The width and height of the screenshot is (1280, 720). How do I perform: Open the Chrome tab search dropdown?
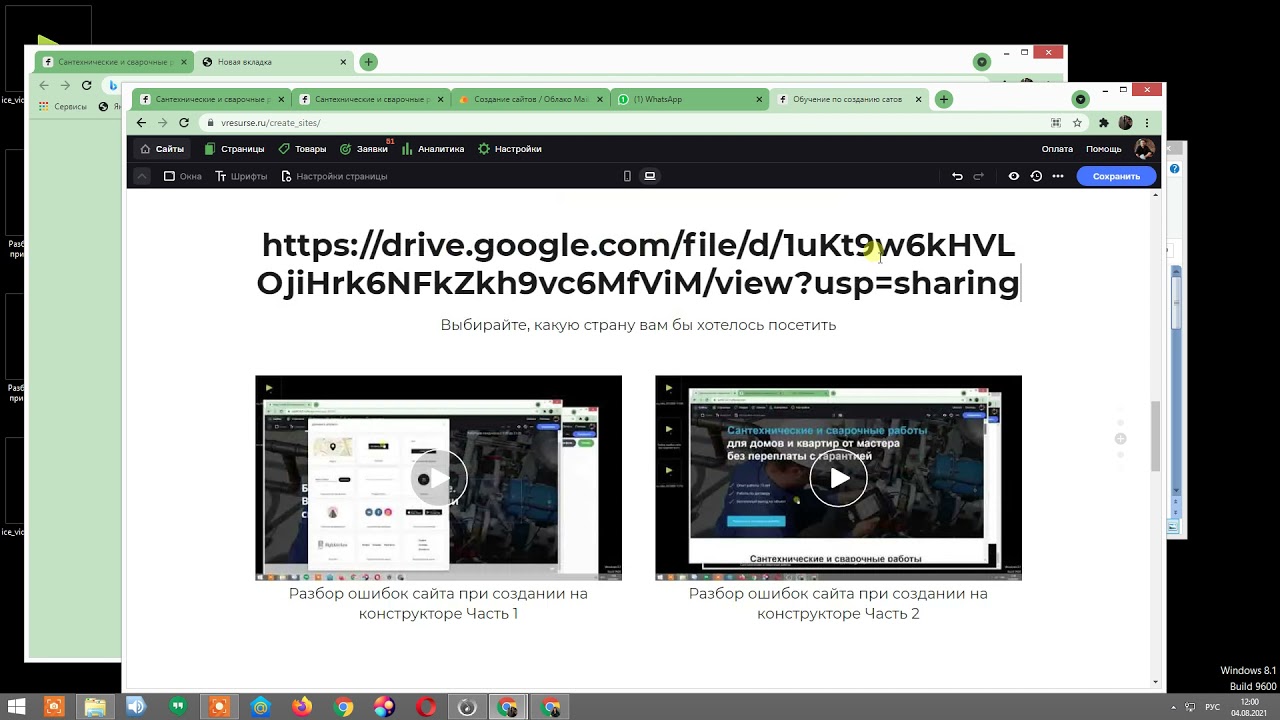(1080, 99)
